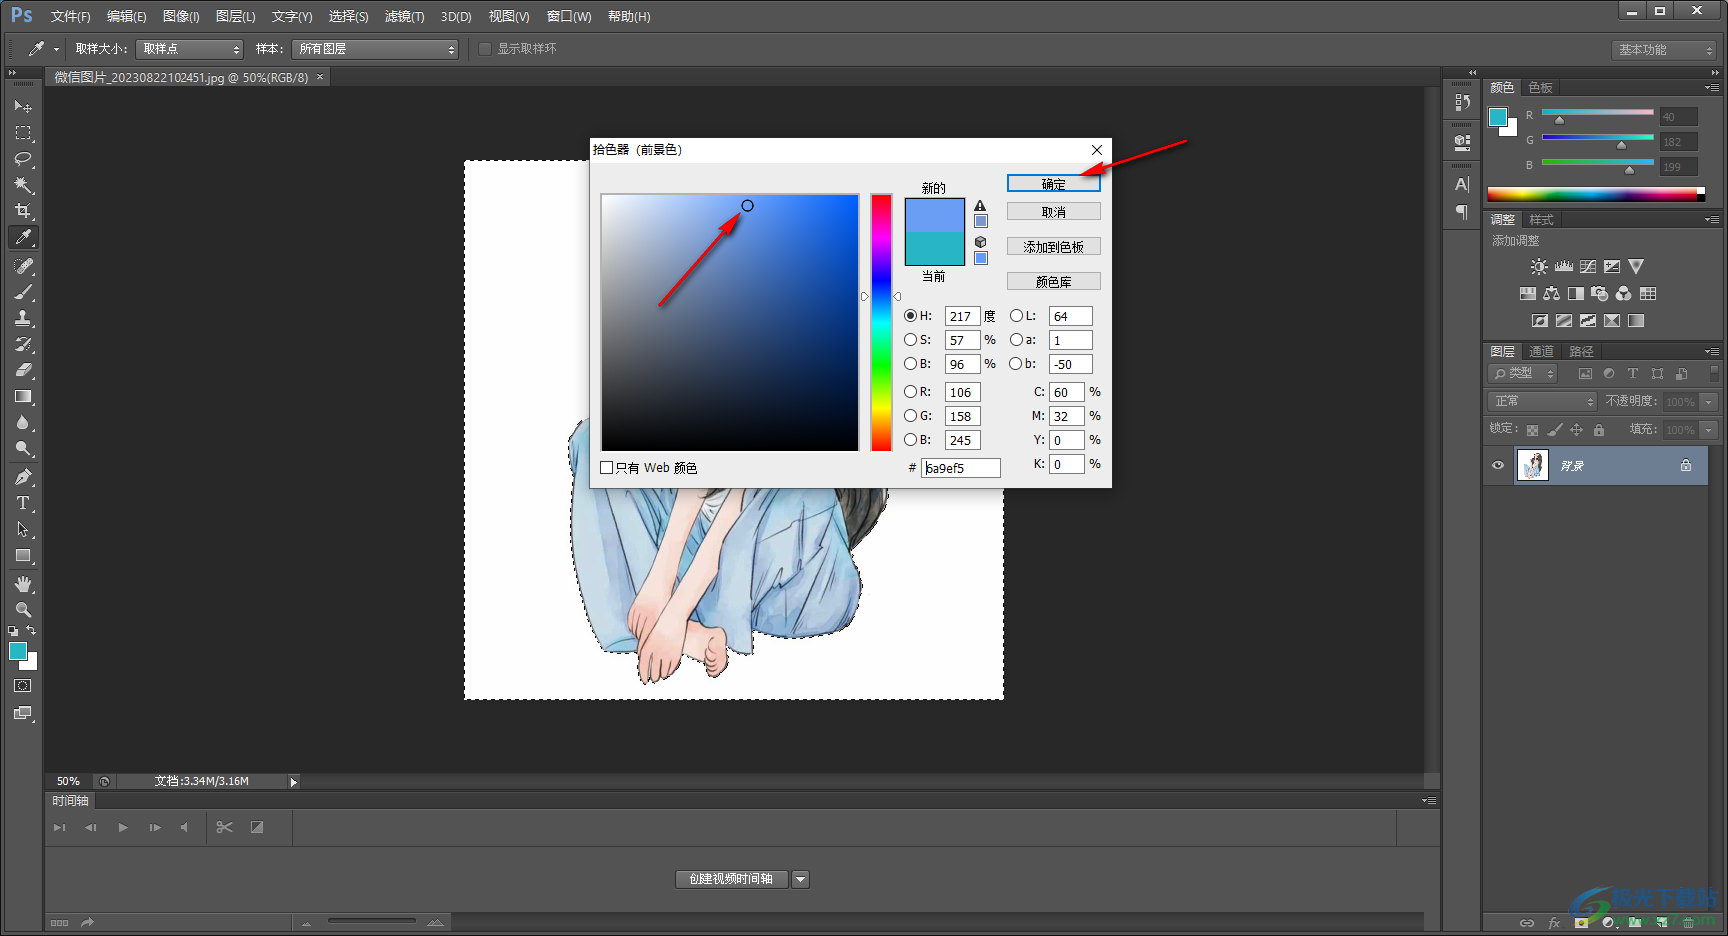Switch to the Channels tab
Screen dimensions: 1728x936
click(x=1541, y=352)
